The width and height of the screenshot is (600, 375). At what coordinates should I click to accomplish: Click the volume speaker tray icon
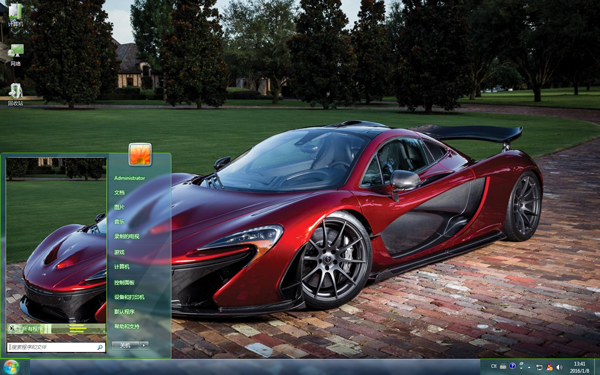(x=559, y=367)
